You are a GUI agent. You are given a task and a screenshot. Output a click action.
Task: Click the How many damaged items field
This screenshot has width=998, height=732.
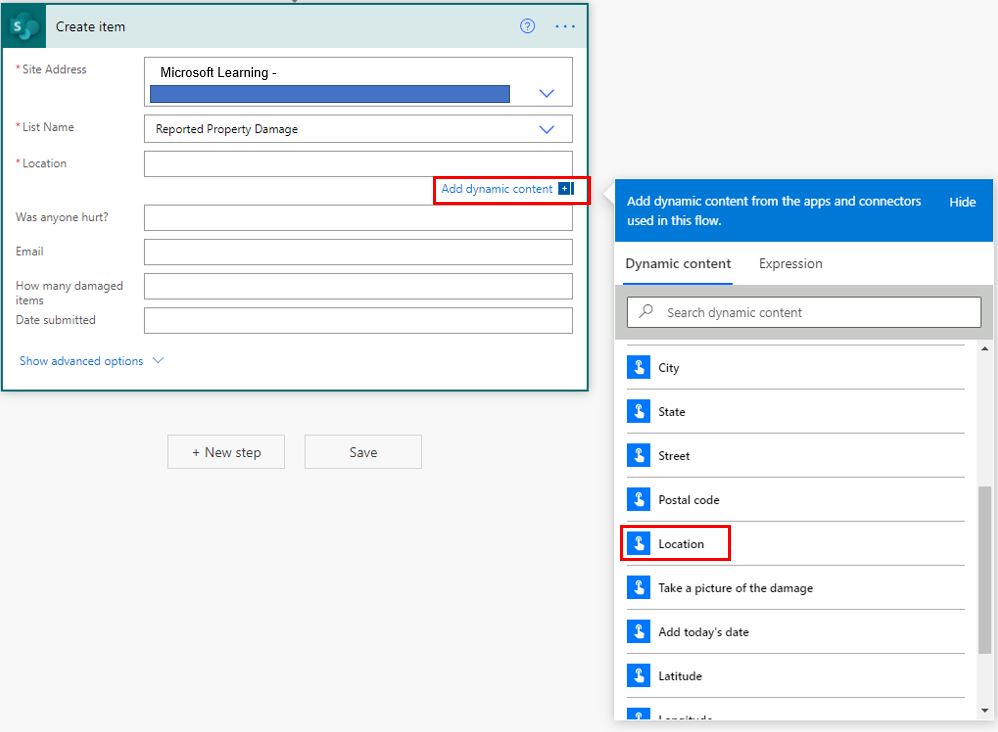click(358, 286)
